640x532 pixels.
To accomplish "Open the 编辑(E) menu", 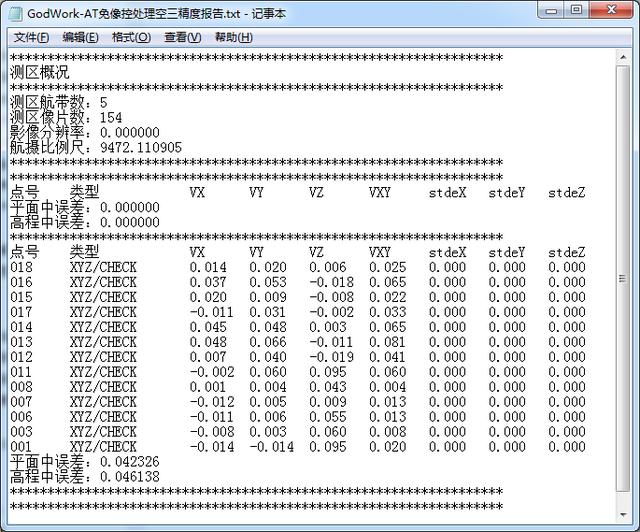I will coord(80,37).
